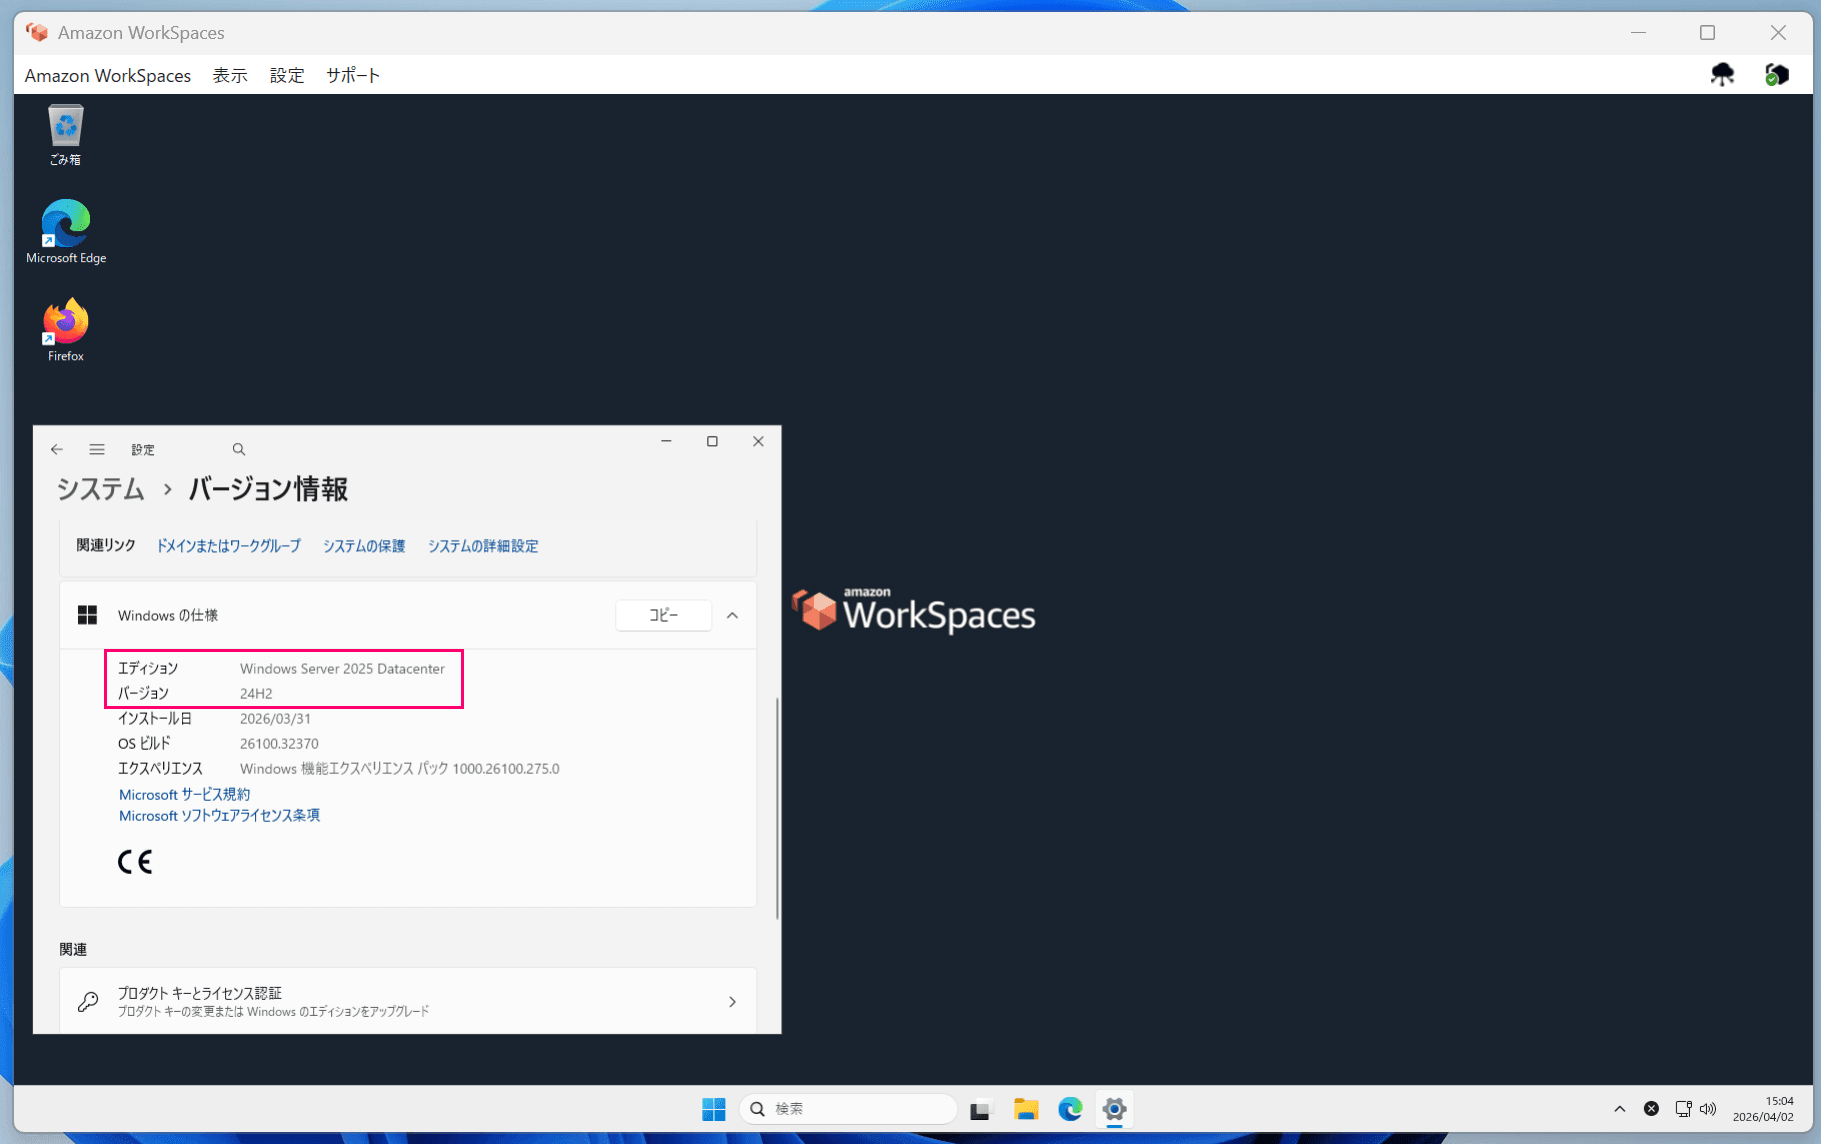Open the 設定 menu in Amazon WorkSpaces

coord(287,74)
